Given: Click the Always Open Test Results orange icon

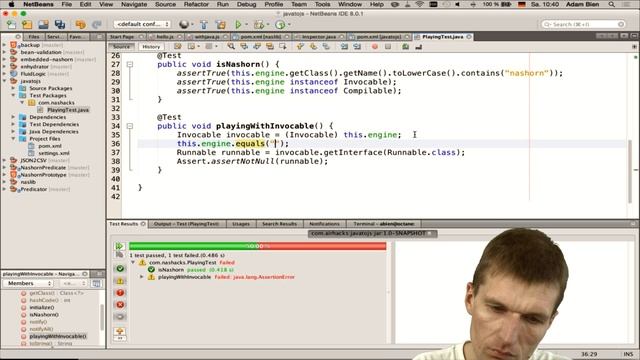Looking at the screenshot, I should (x=120, y=331).
